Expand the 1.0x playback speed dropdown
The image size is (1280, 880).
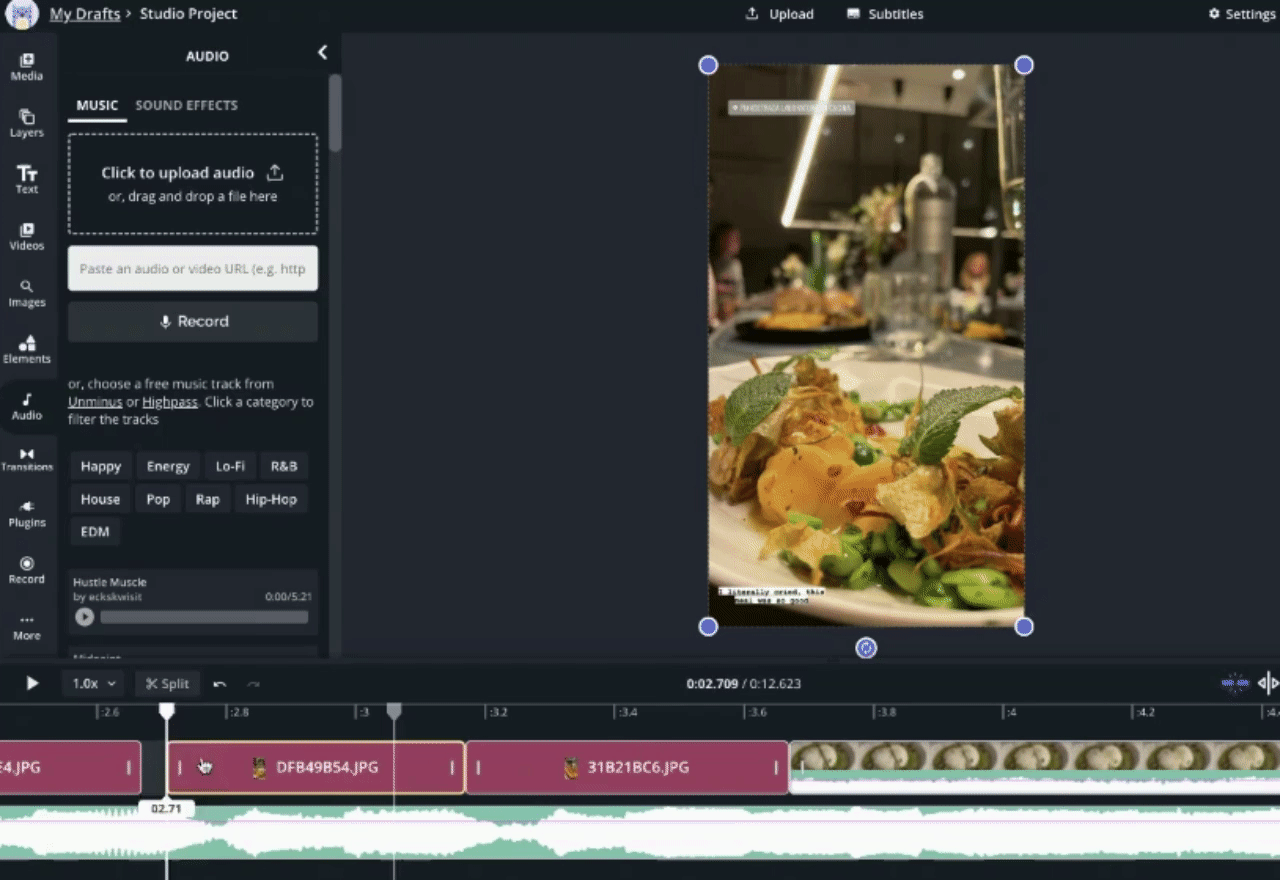point(94,684)
